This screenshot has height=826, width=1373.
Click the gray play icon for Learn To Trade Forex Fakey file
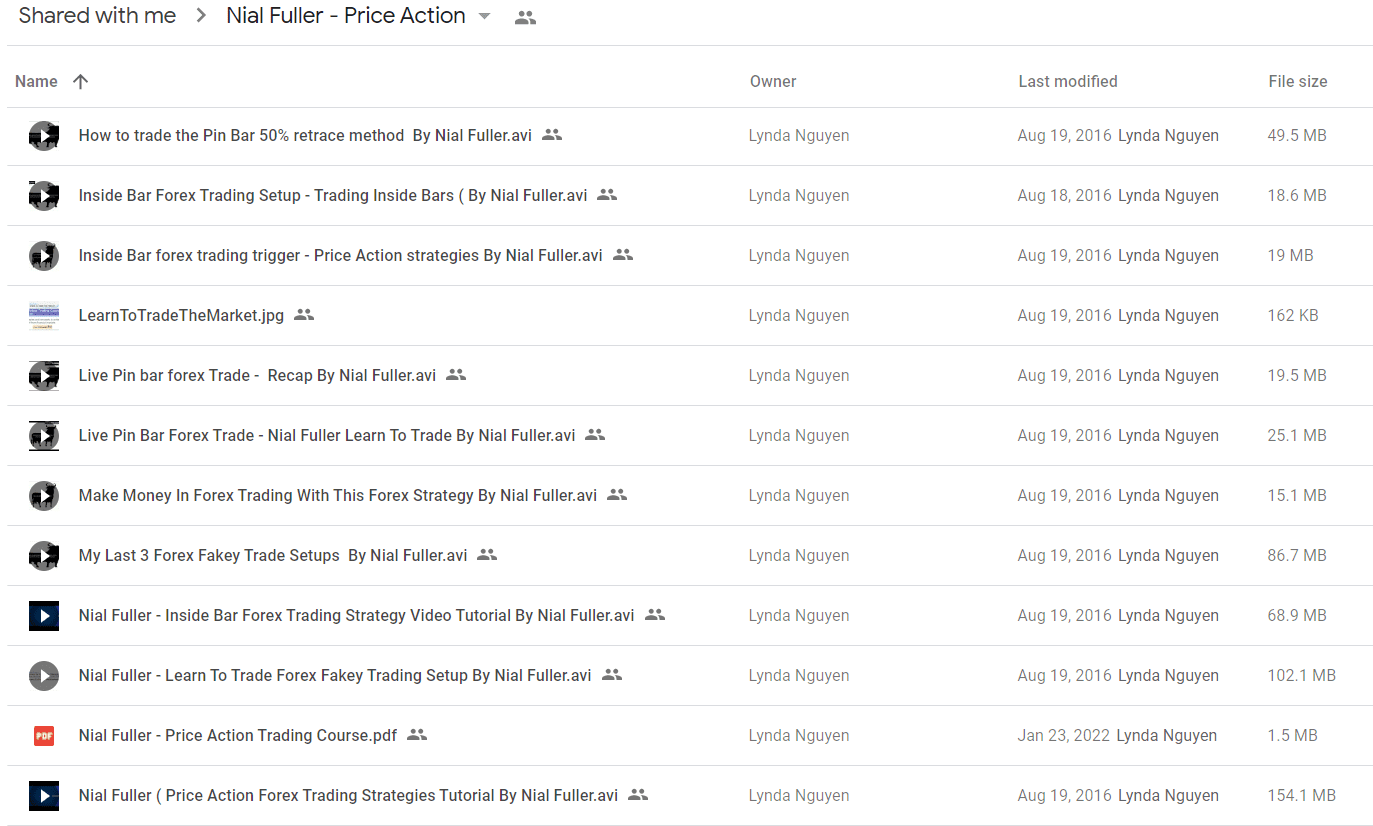coord(44,676)
